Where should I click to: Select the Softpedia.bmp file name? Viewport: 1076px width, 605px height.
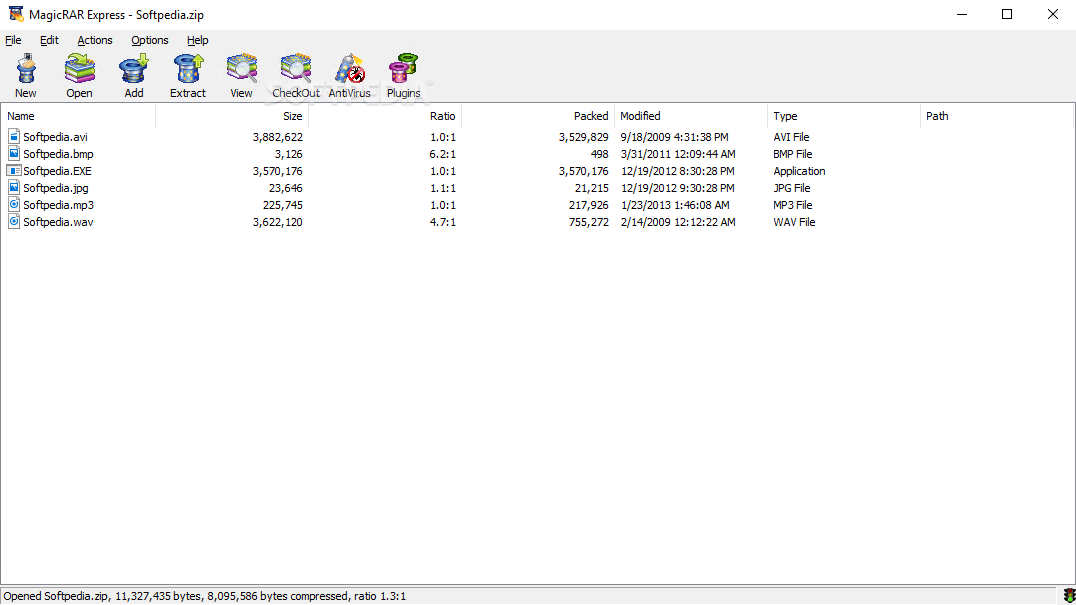tap(58, 154)
